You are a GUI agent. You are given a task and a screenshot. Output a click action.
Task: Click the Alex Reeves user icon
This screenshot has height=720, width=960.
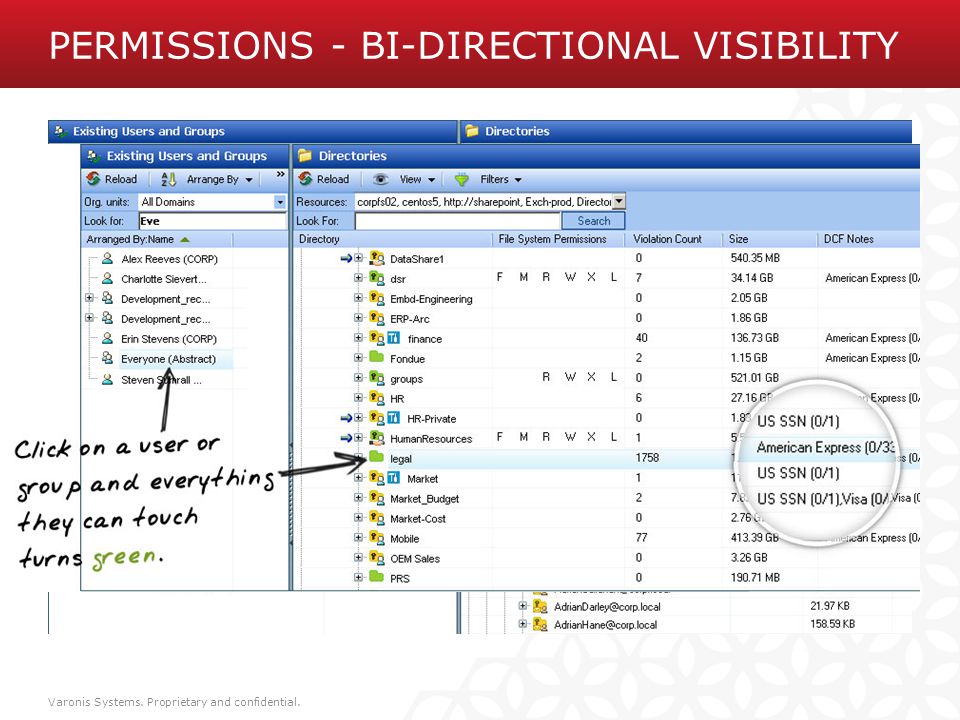[x=107, y=258]
